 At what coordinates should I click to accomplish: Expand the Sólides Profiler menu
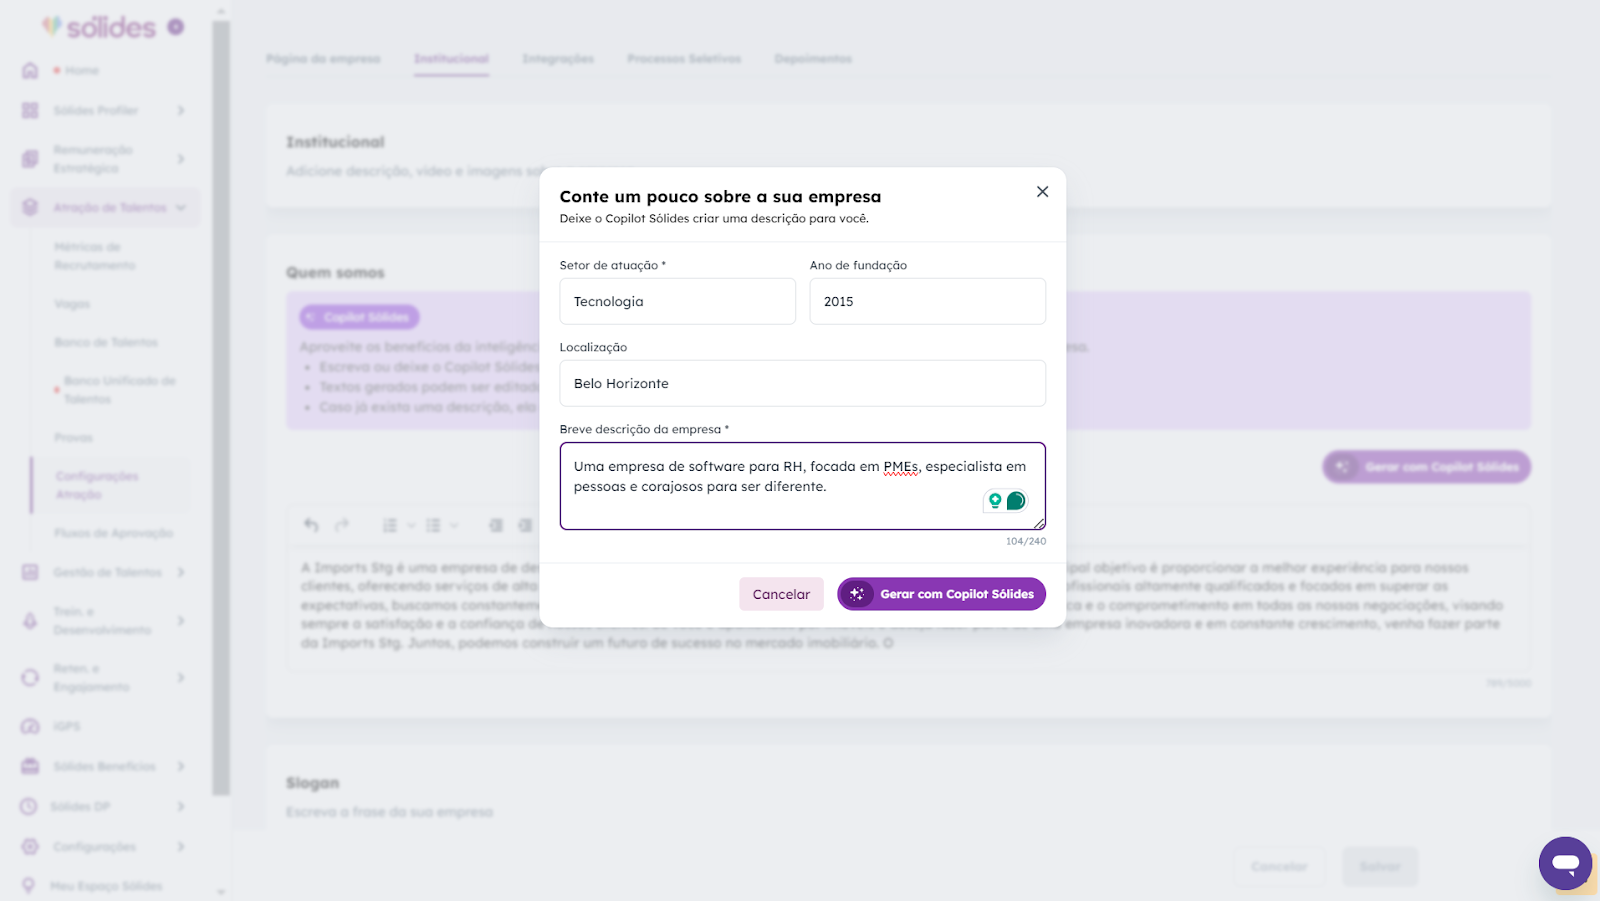[x=181, y=110]
